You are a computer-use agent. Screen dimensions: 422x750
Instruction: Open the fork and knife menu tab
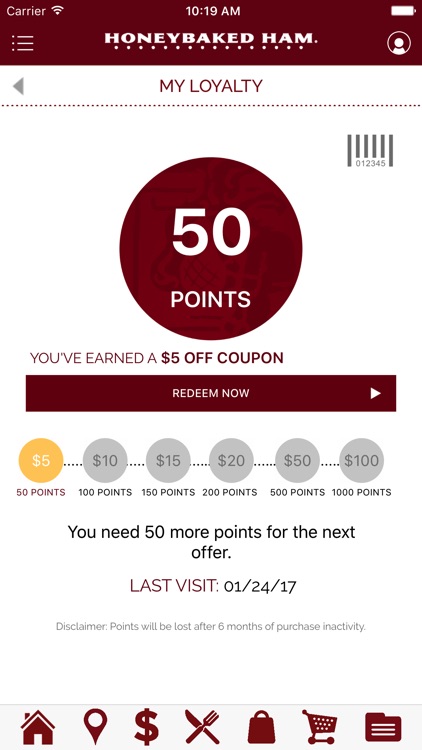[x=202, y=727]
